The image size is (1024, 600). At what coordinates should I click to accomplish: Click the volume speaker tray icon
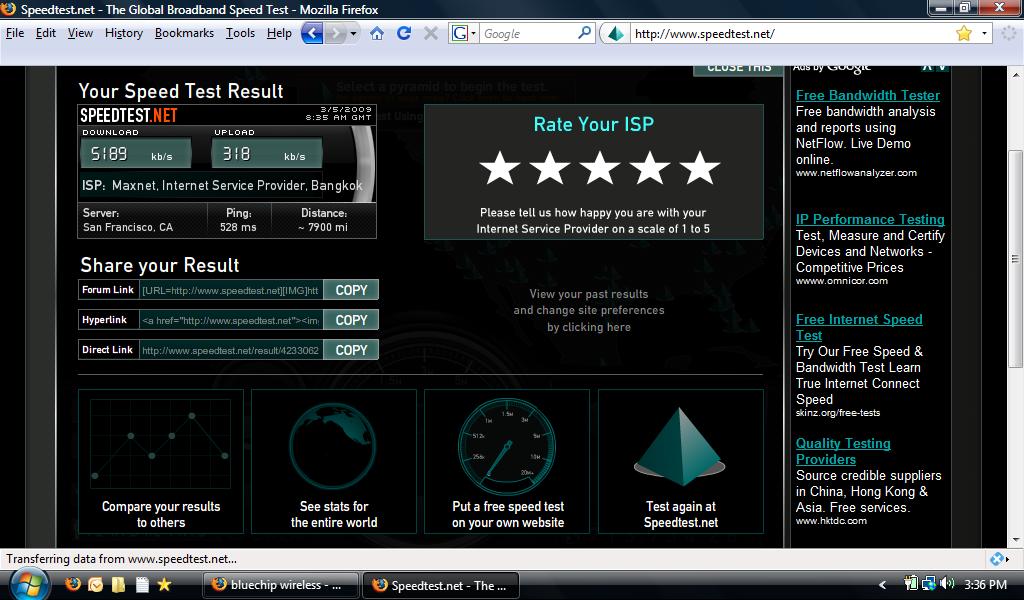click(x=948, y=584)
